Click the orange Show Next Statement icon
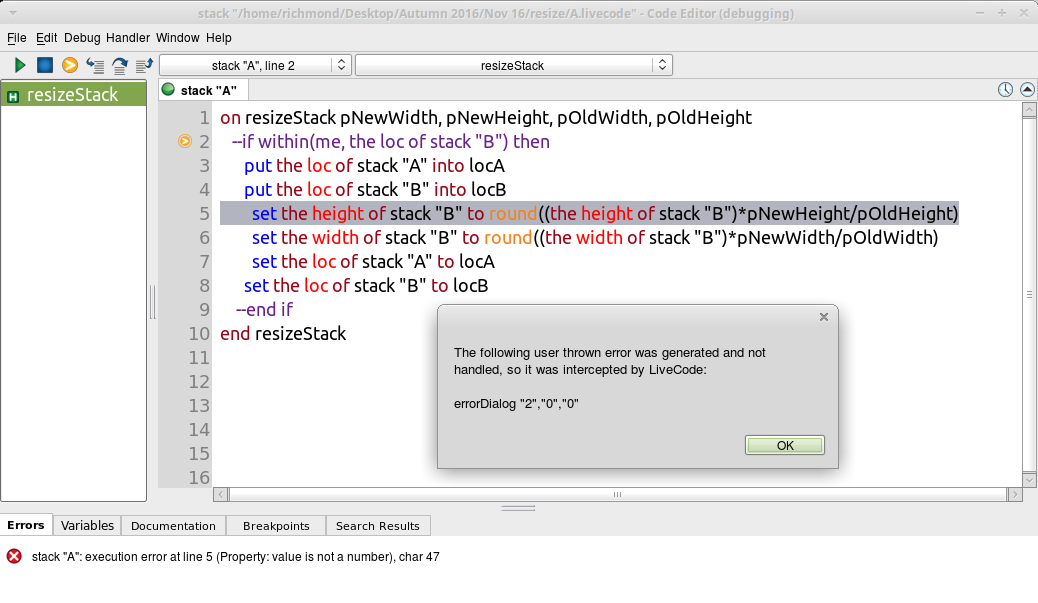The image size is (1038, 603). tap(70, 65)
